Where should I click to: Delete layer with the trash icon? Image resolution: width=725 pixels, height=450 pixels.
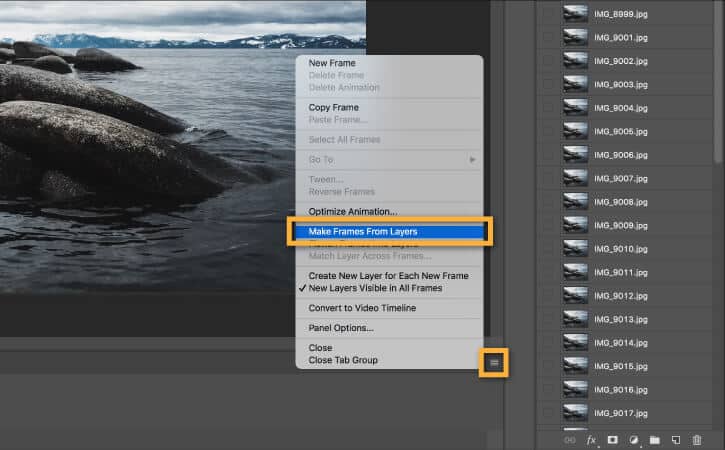[x=697, y=440]
